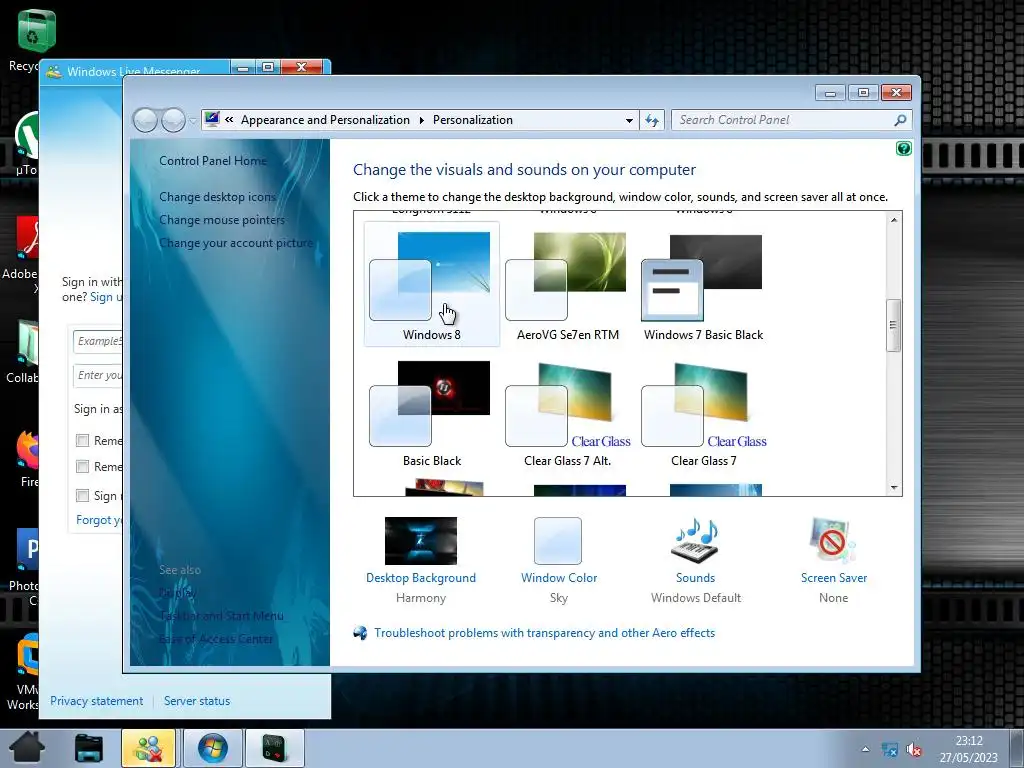Screen dimensions: 1024x768
Task: Click the Sign up link in Messenger
Action: 106,297
